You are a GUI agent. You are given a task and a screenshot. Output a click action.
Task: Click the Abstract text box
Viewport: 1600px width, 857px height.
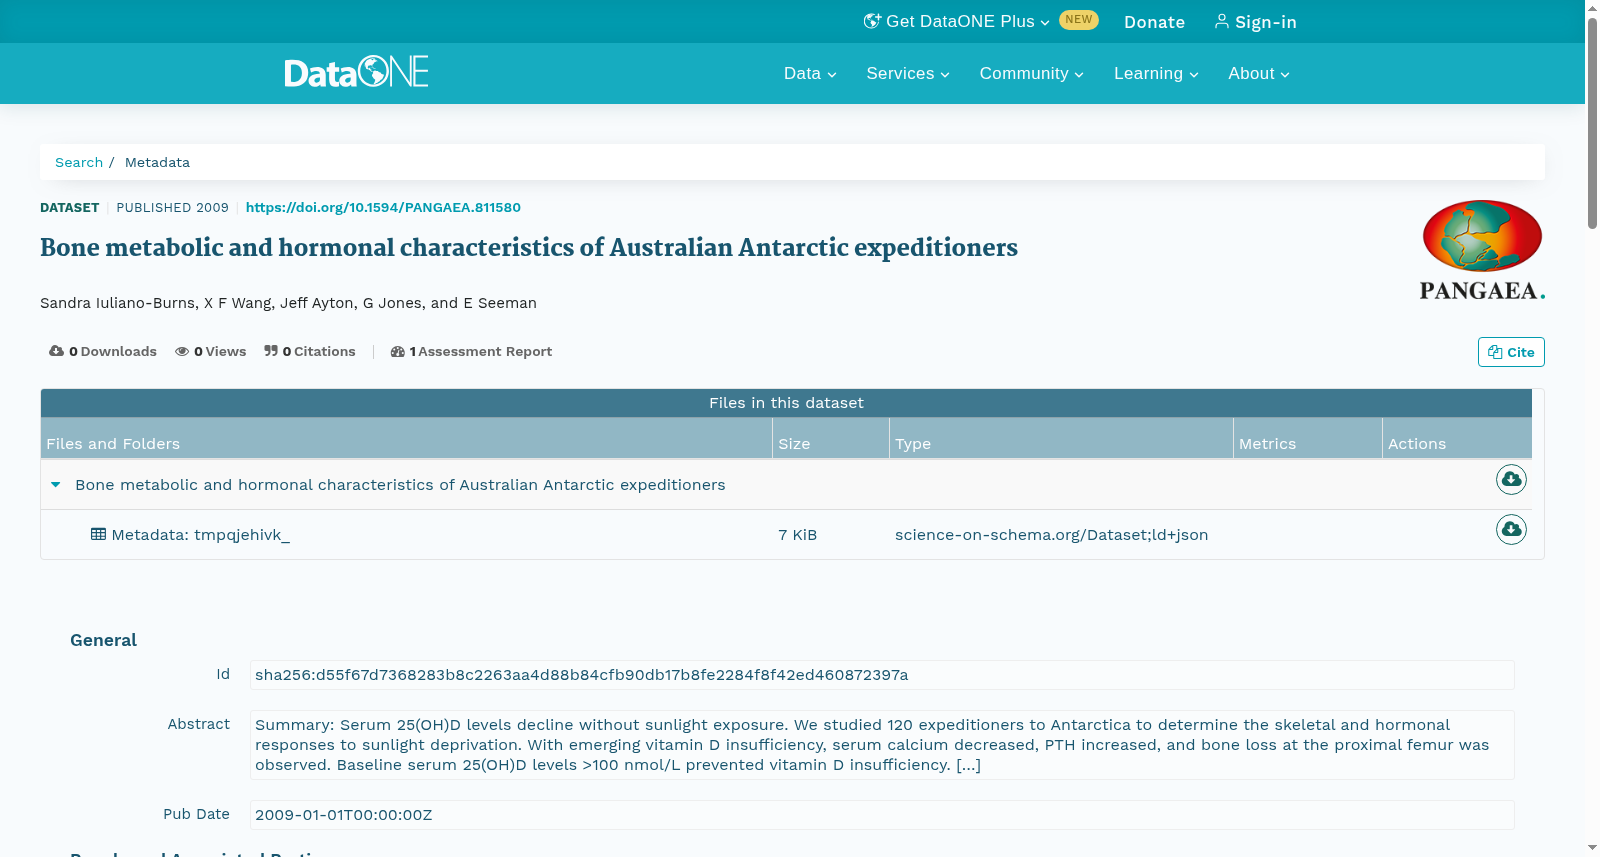[x=882, y=745]
